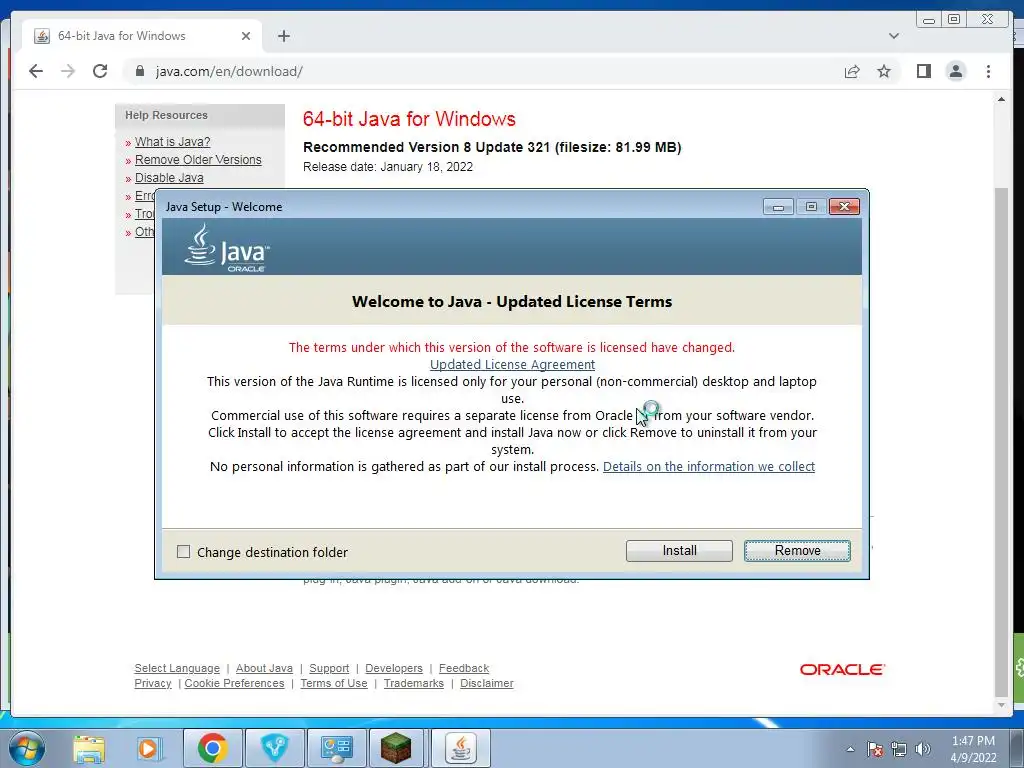Open Terms of Use footer link
Viewport: 1024px width, 768px height.
point(334,683)
